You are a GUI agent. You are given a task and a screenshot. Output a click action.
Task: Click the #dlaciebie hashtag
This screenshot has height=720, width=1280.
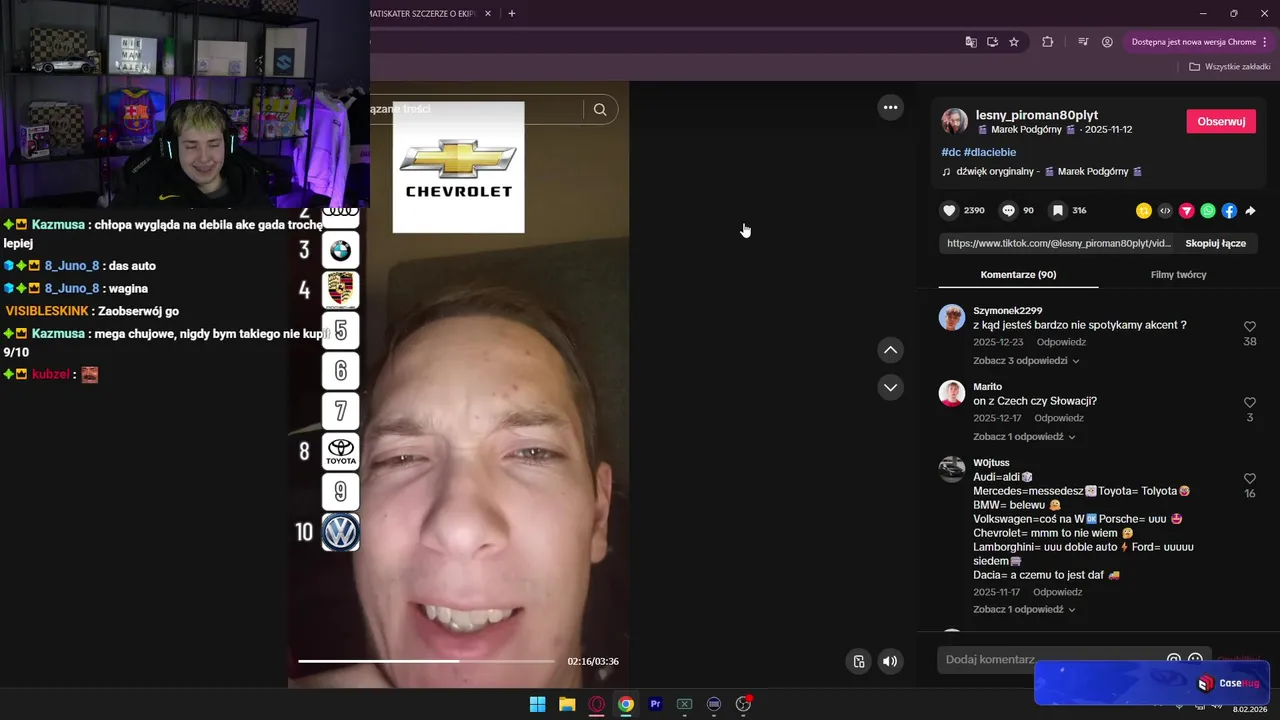point(990,152)
